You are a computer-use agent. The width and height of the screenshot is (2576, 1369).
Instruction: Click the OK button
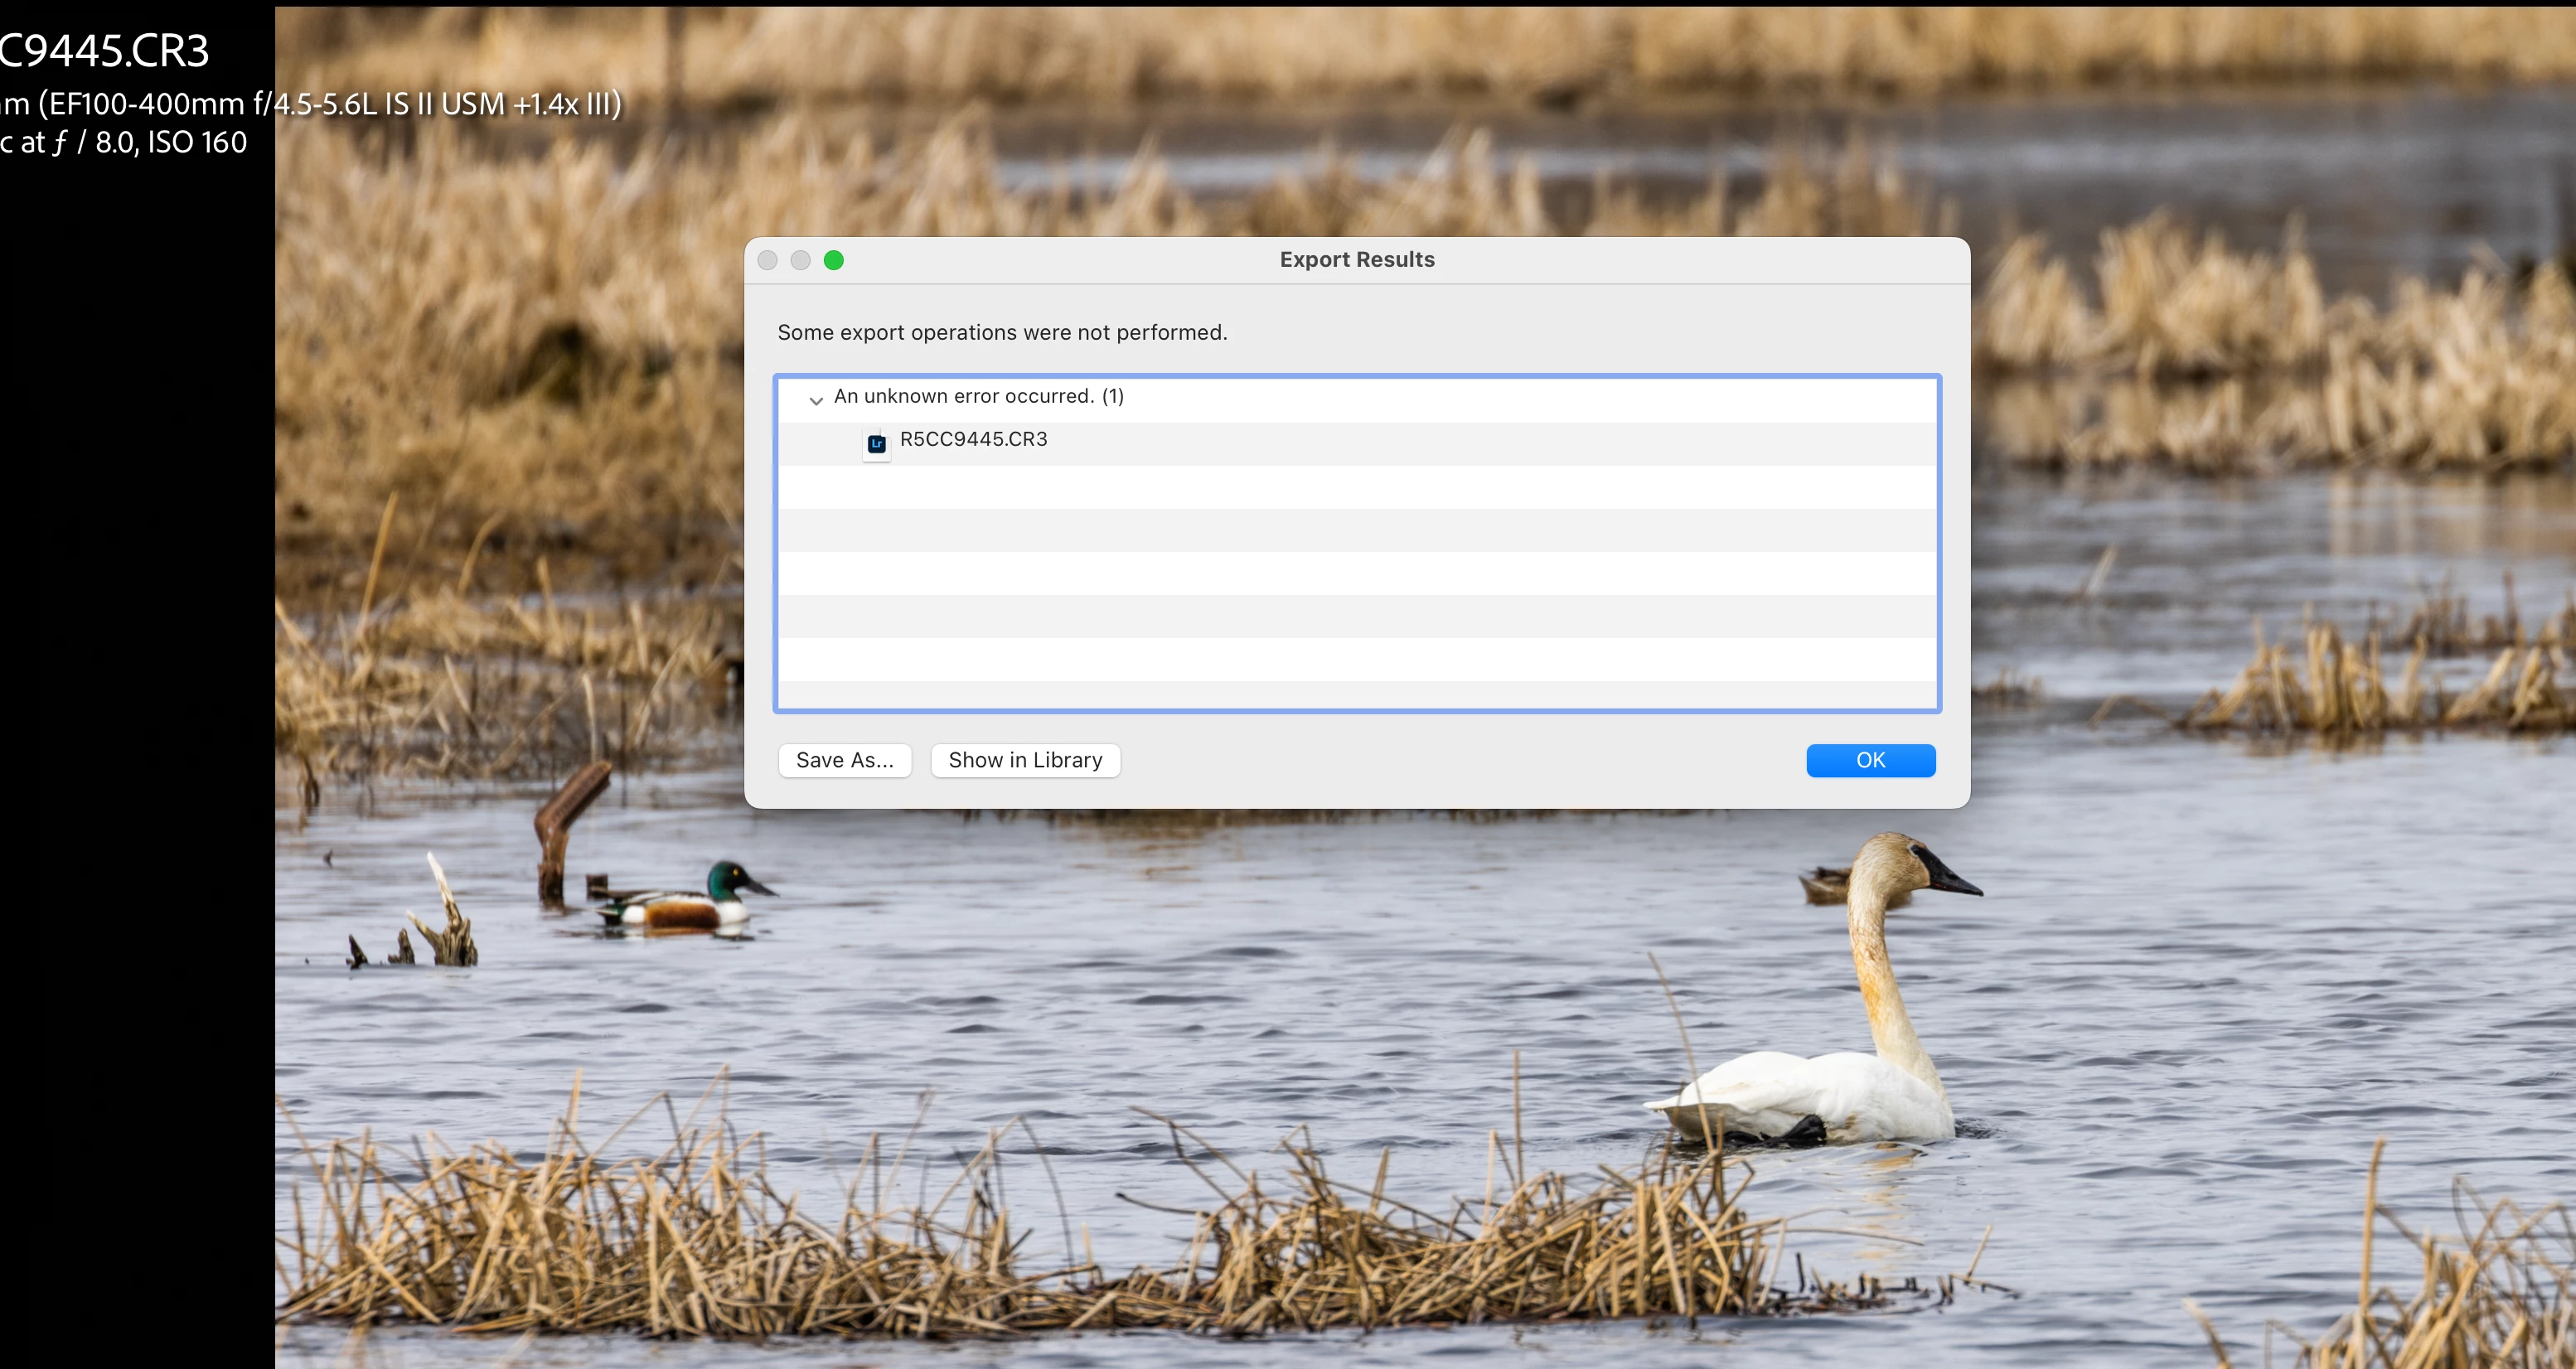1870,760
